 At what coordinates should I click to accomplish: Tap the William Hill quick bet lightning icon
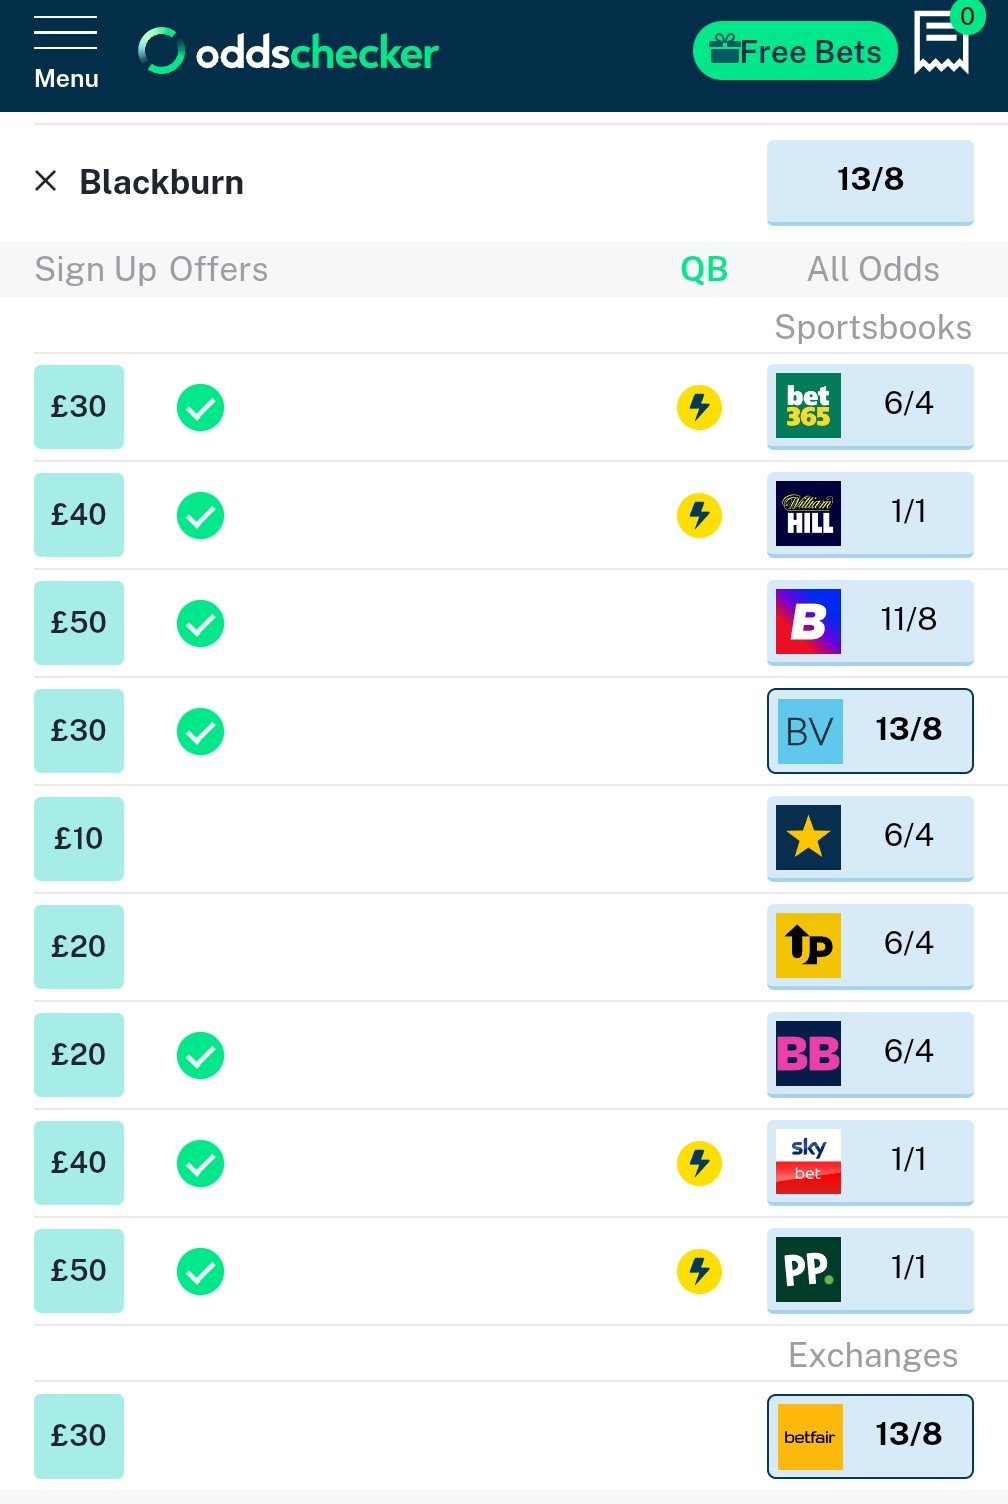click(699, 515)
